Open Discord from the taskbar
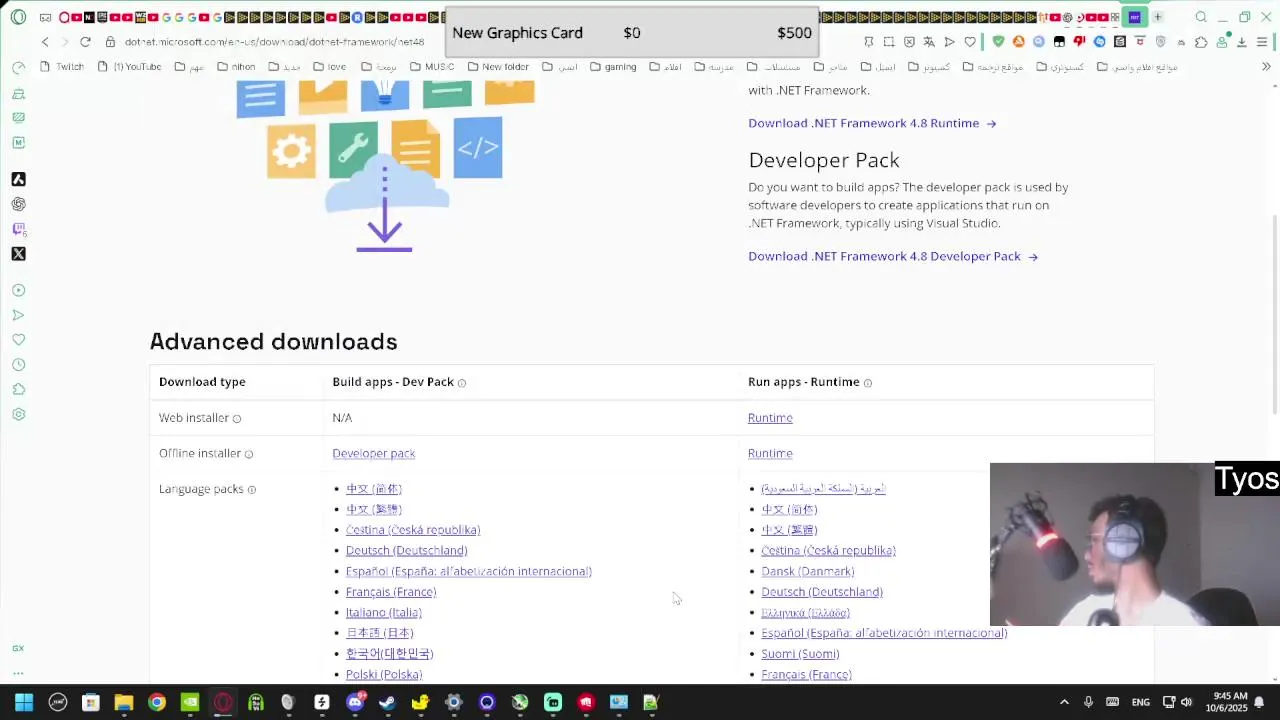Image resolution: width=1280 pixels, height=720 pixels. click(x=354, y=702)
